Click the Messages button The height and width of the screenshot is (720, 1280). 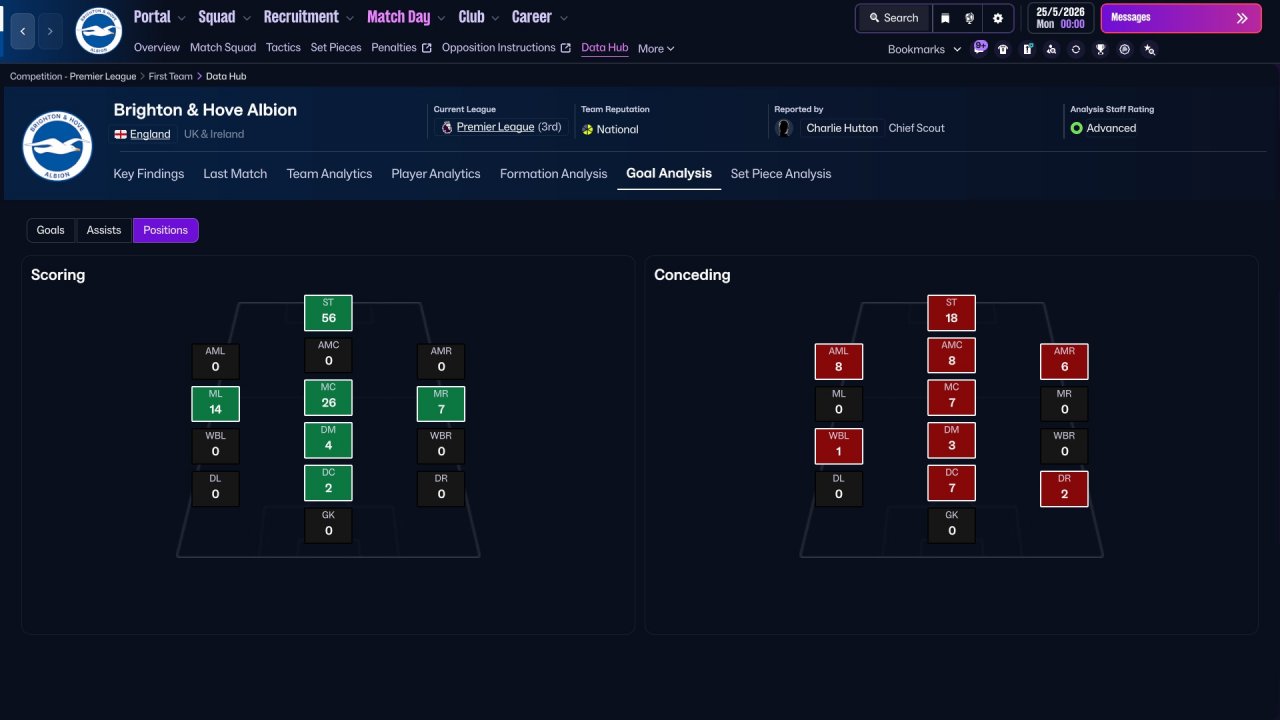1181,18
